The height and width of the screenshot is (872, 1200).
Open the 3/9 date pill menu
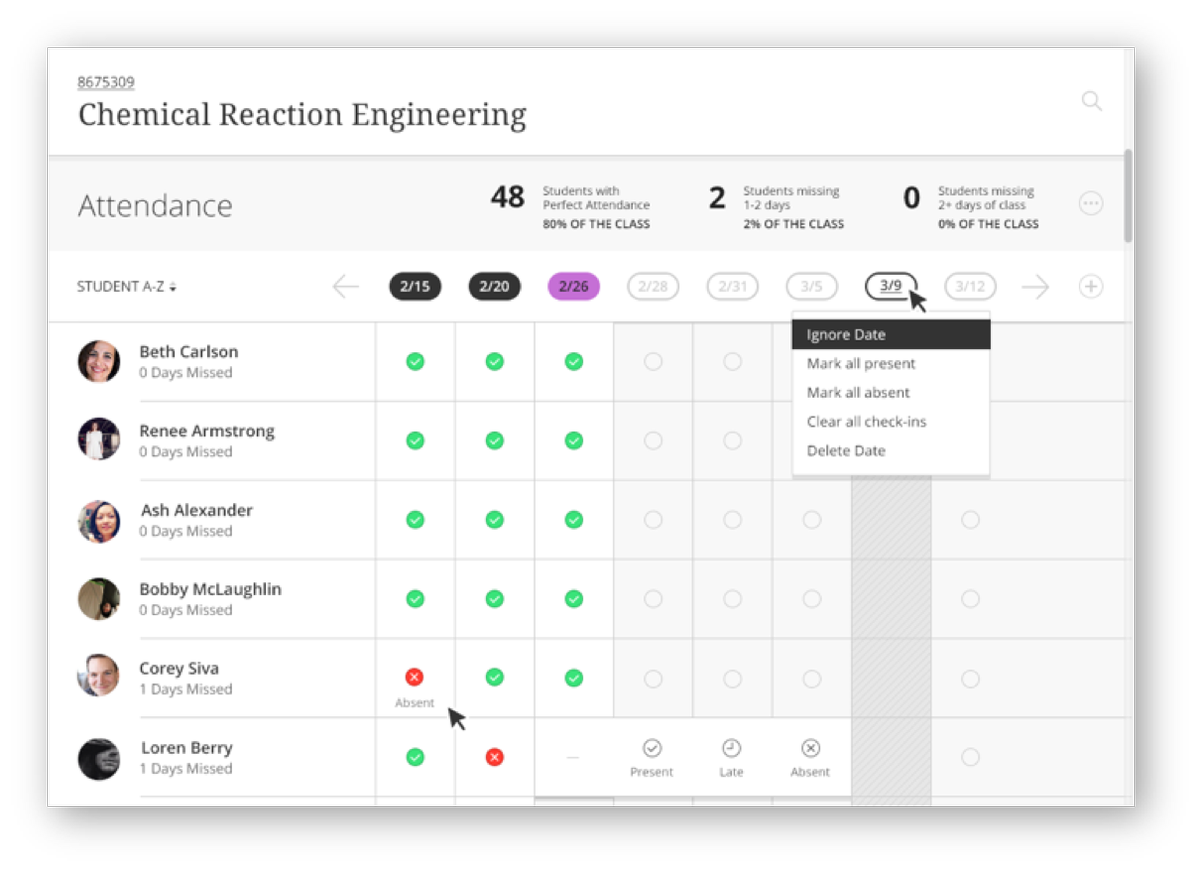pos(891,286)
